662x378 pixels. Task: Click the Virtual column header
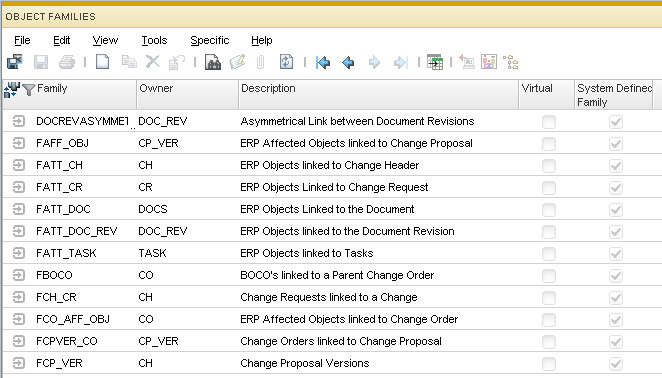click(546, 94)
